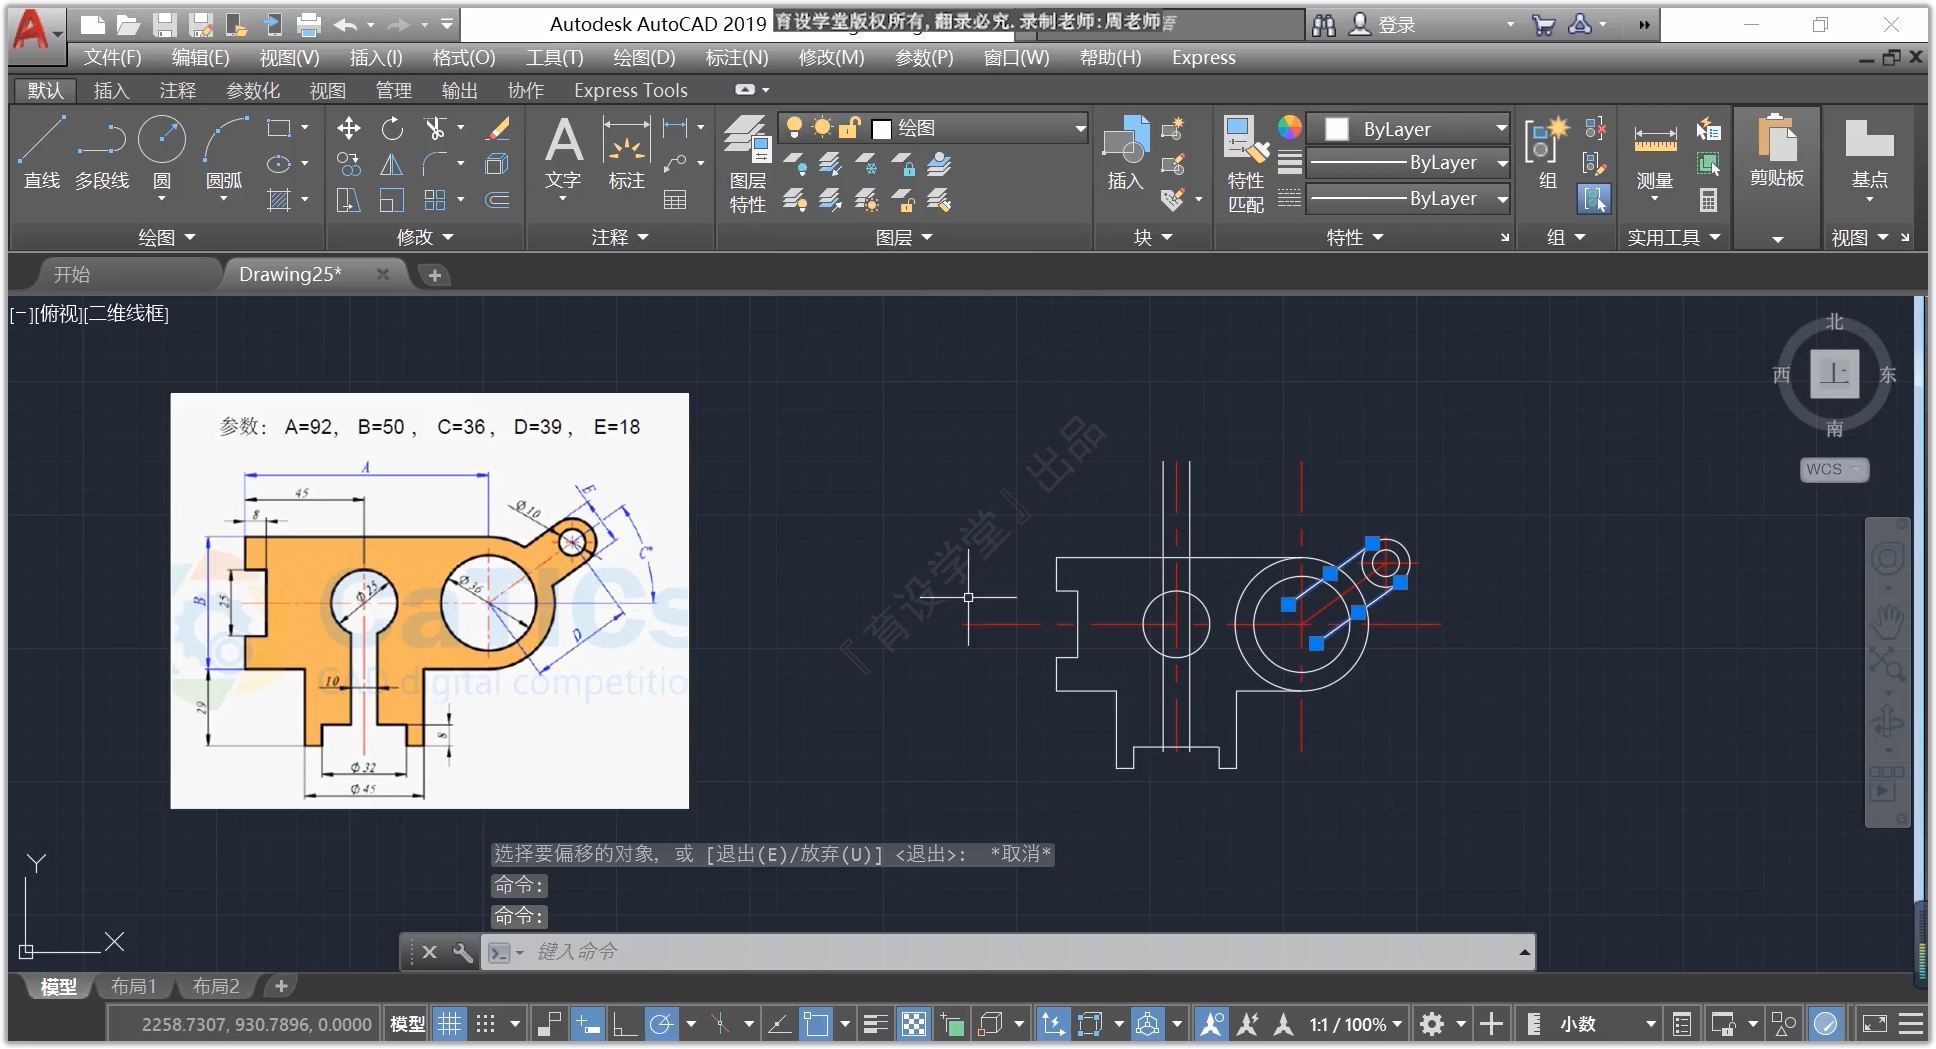Toggle dynamic input in status bar
The width and height of the screenshot is (1936, 1049).
point(588,1024)
